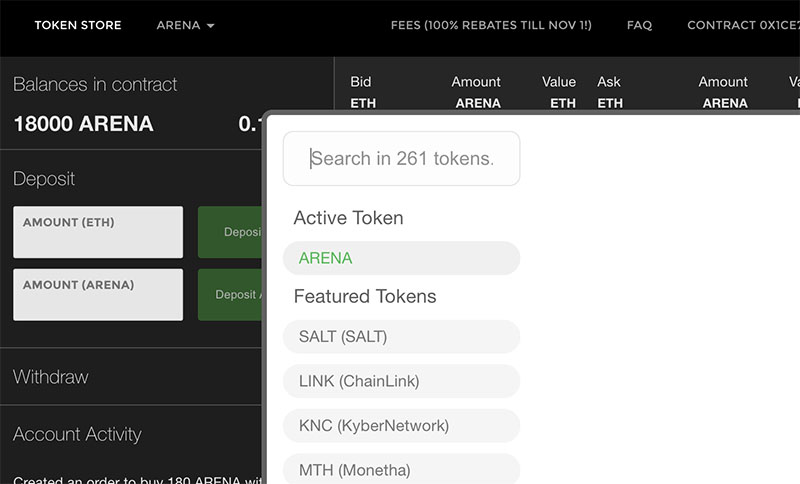Expand the ARENA token dropdown

[185, 25]
